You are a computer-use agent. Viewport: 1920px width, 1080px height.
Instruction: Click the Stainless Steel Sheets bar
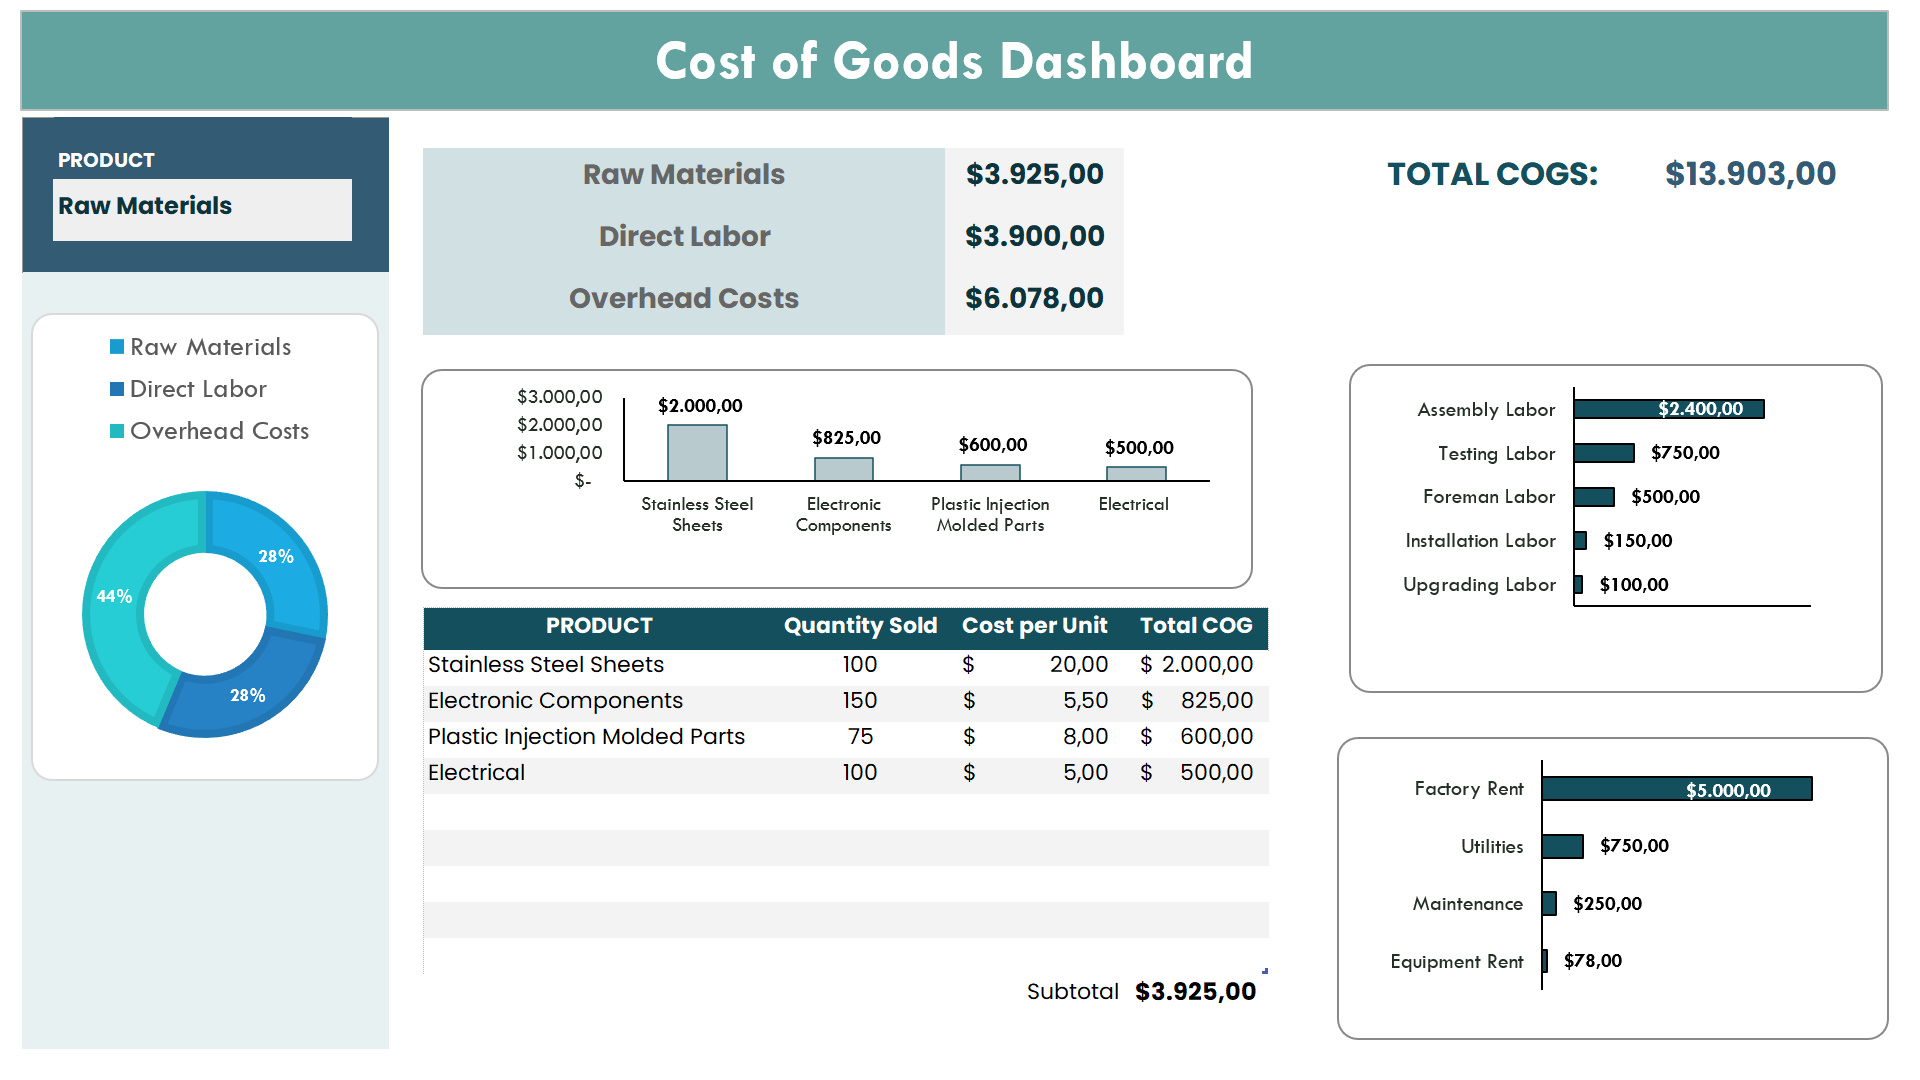[697, 452]
